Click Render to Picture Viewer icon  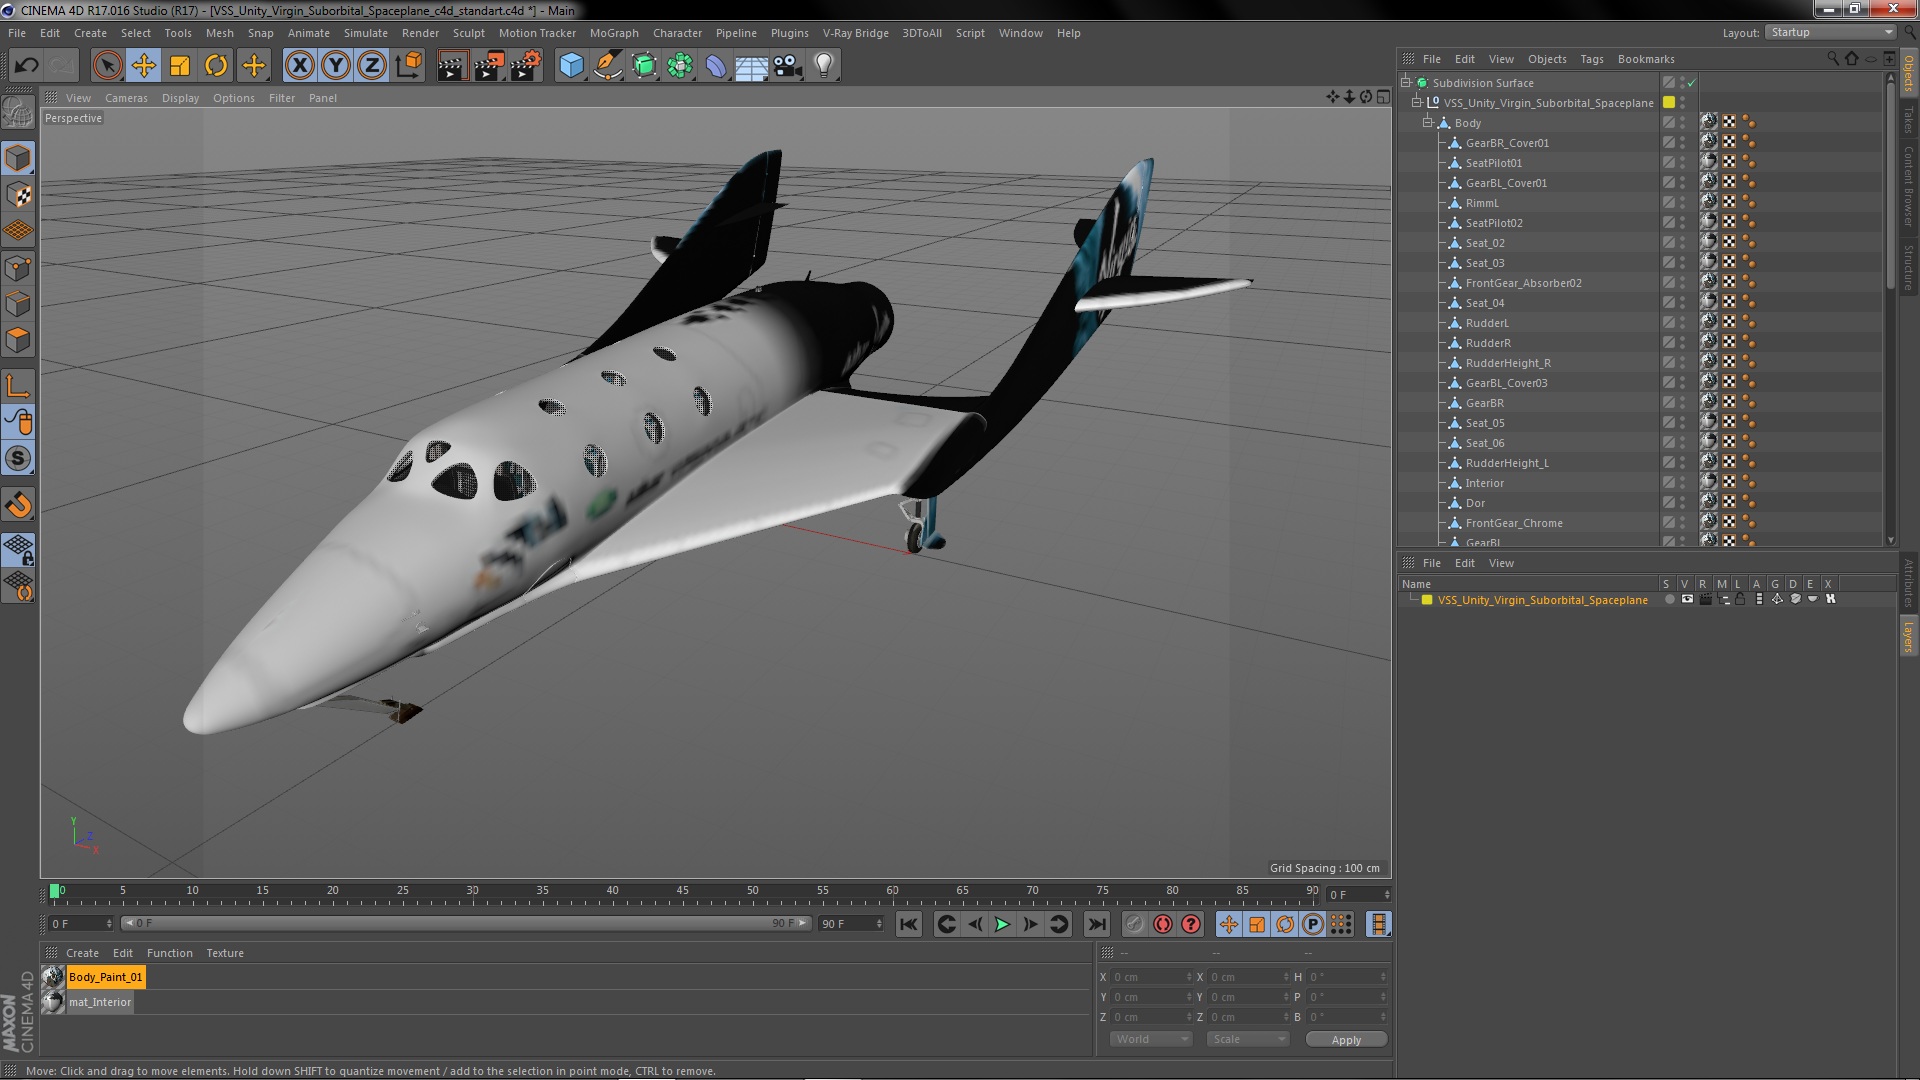489,66
